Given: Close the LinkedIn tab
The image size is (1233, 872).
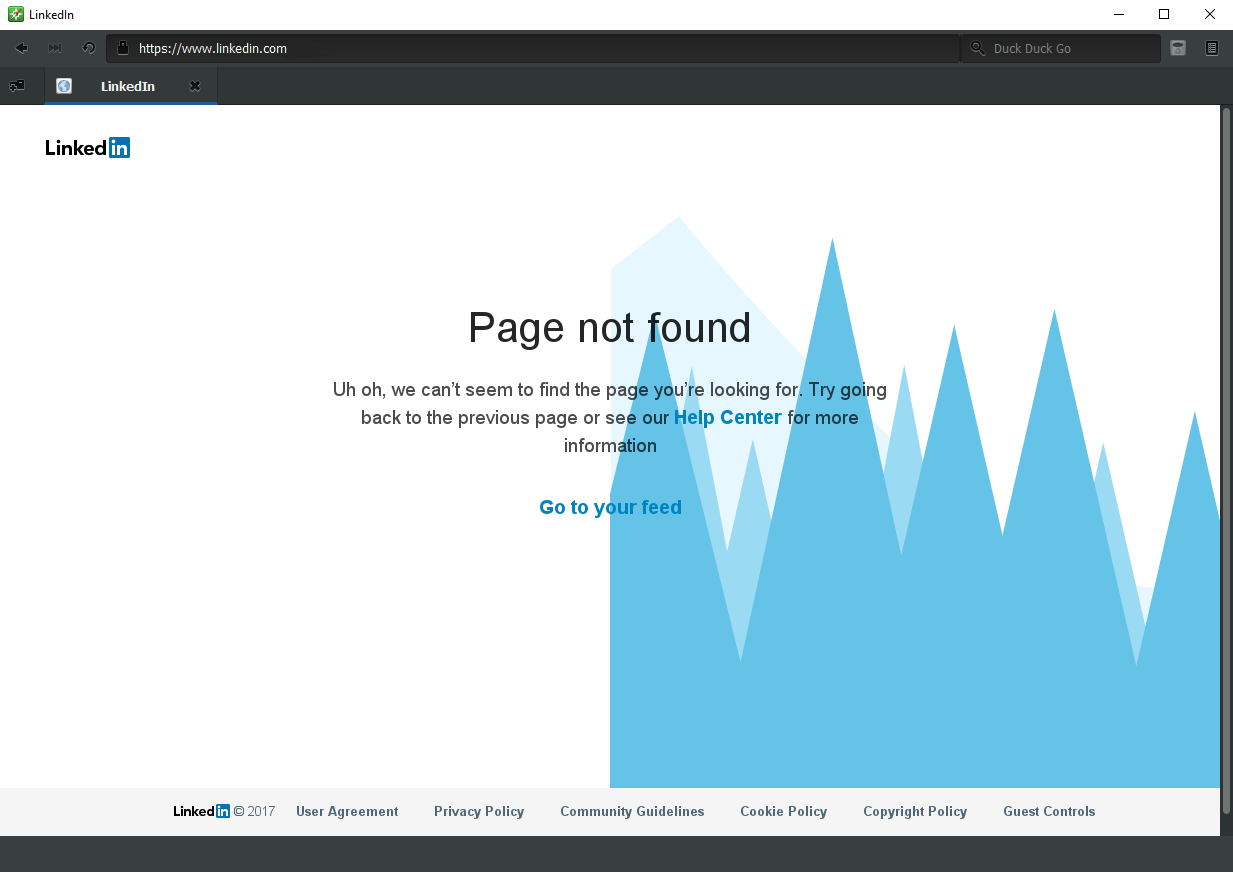Looking at the screenshot, I should [x=195, y=86].
